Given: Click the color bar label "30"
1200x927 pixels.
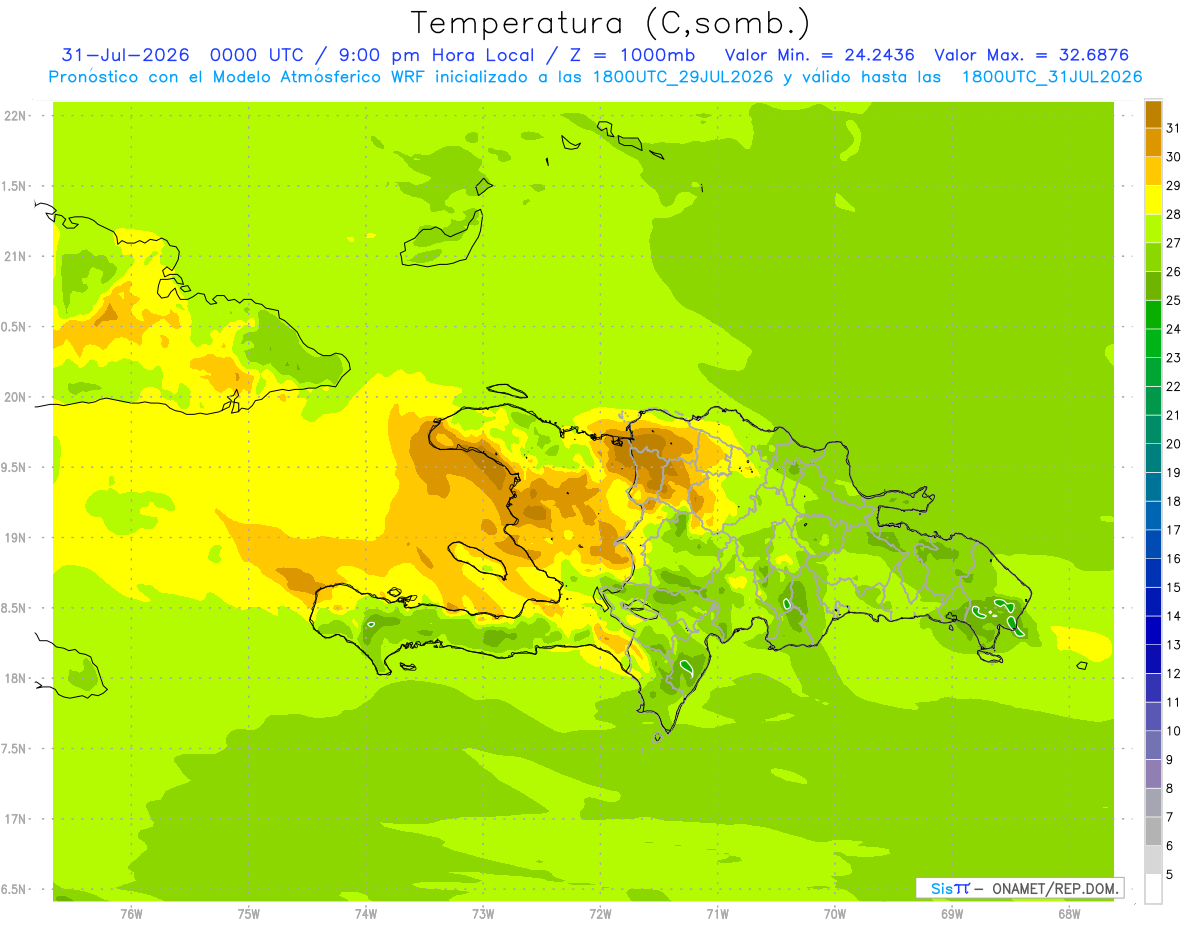Looking at the screenshot, I should (x=1174, y=157).
